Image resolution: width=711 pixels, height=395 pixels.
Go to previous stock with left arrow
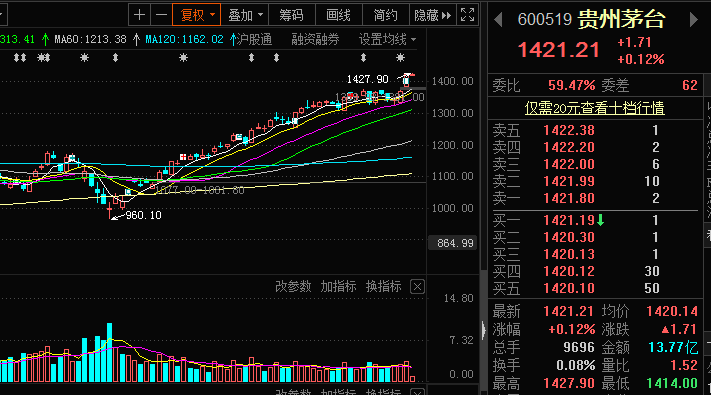498,20
